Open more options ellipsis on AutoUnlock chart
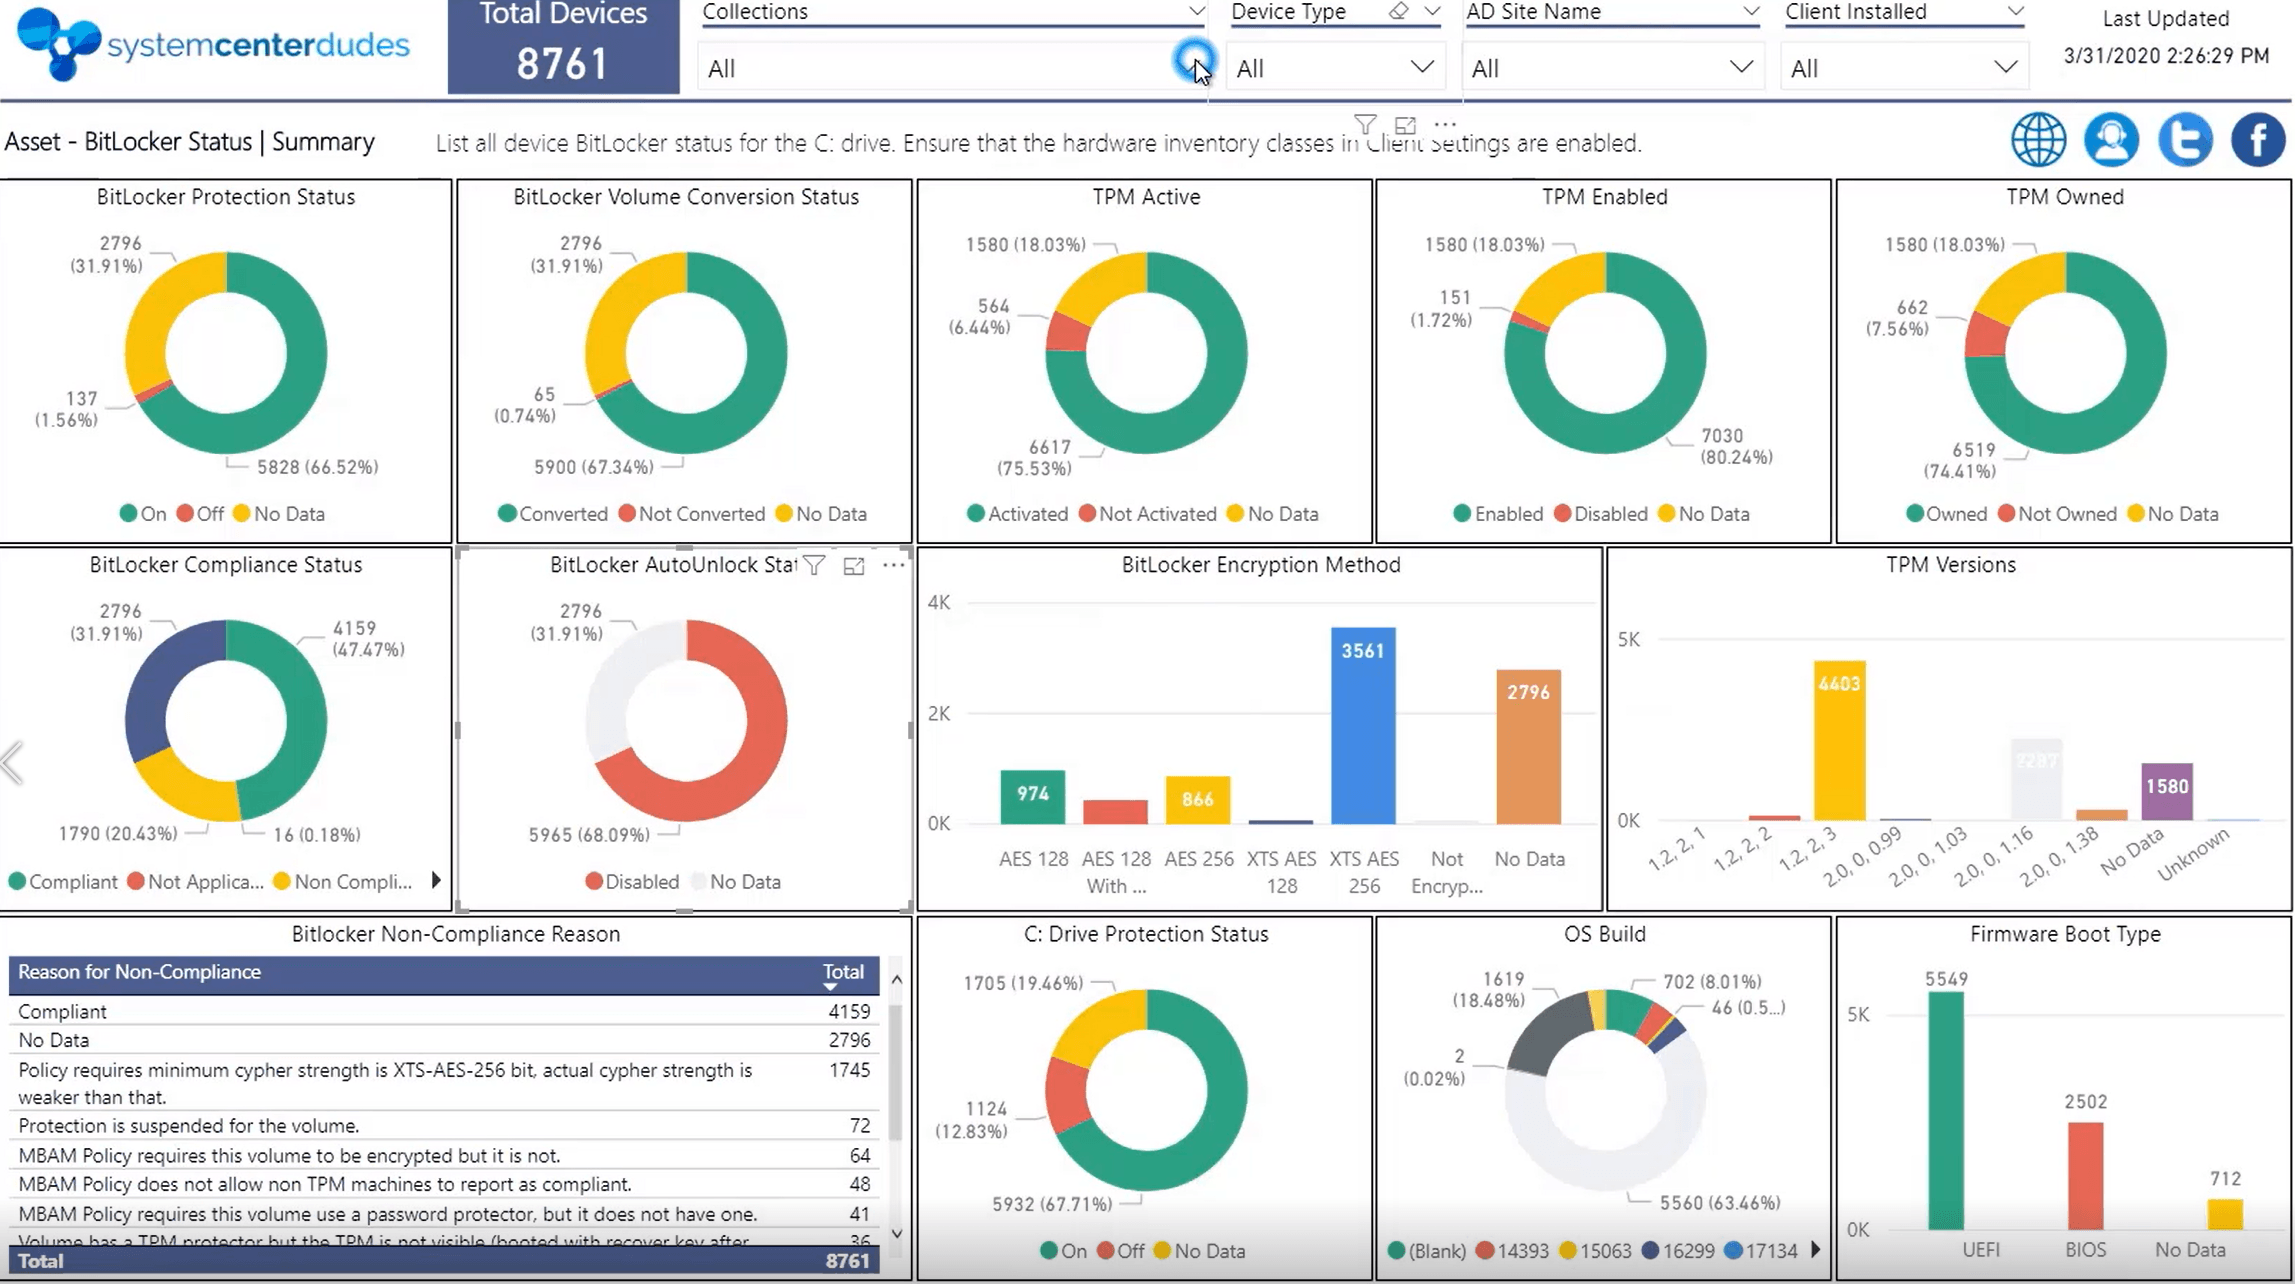2295x1284 pixels. click(x=893, y=565)
